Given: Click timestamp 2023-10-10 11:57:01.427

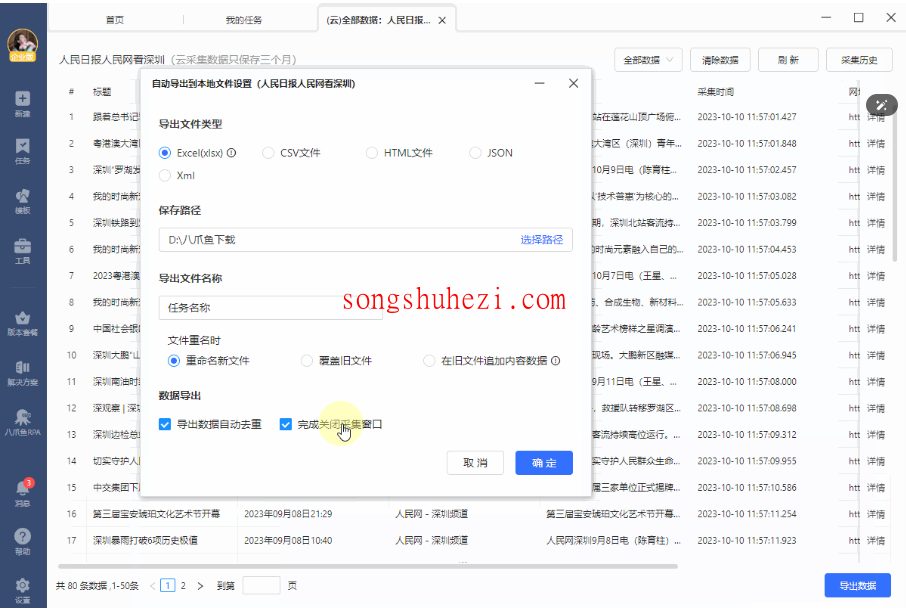Looking at the screenshot, I should [747, 117].
